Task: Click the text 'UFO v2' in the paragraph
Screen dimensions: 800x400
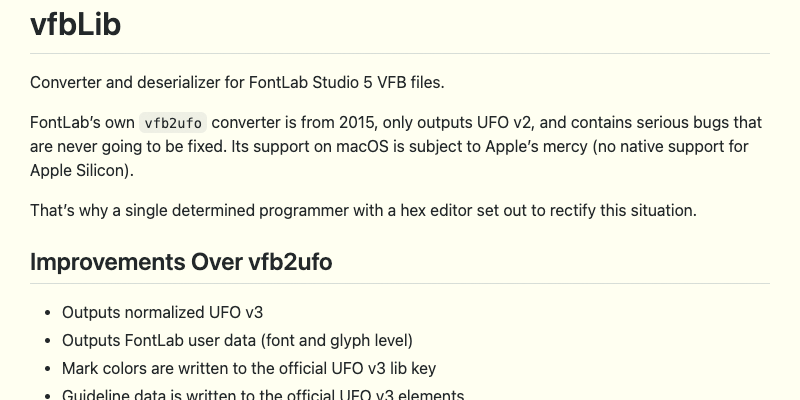Action: click(x=503, y=123)
